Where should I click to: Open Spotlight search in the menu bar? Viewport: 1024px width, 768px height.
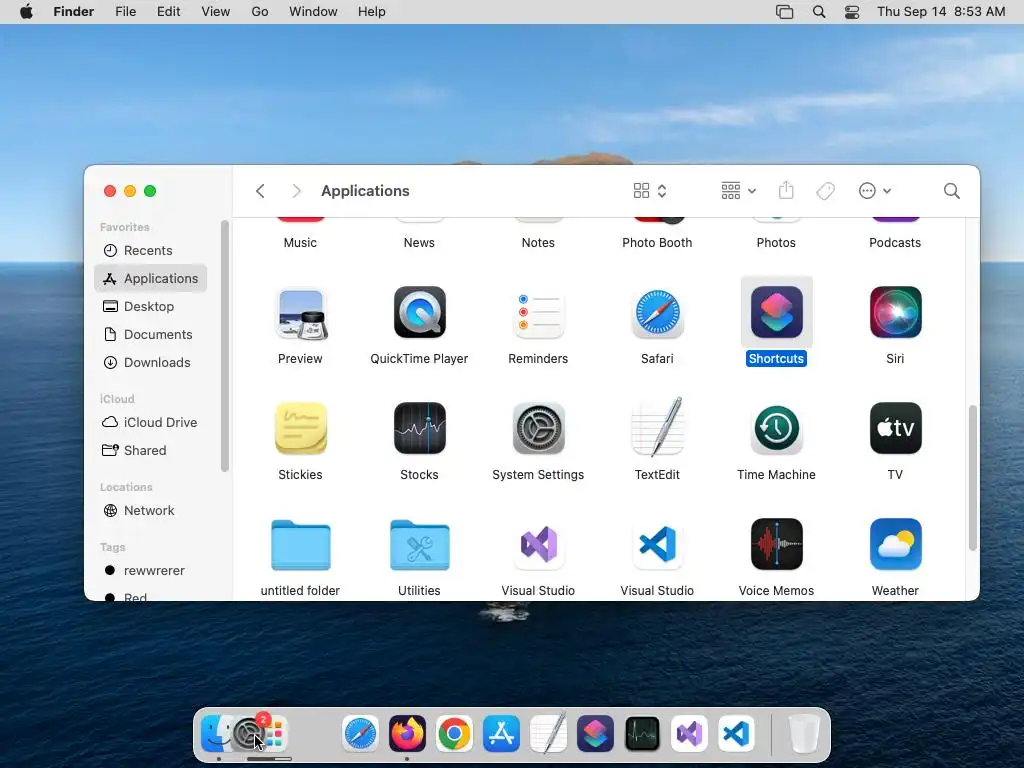819,12
